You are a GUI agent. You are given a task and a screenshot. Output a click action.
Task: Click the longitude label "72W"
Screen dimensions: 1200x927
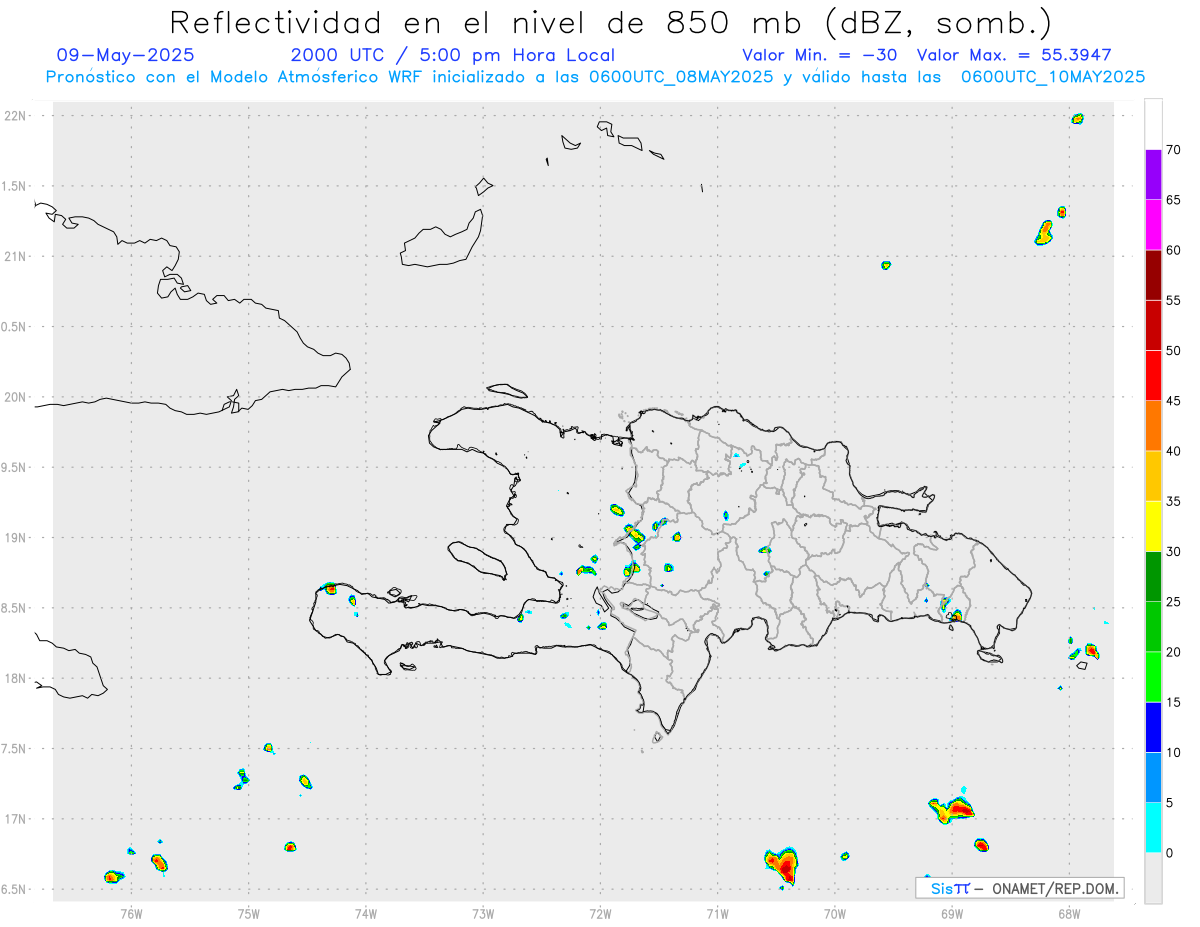click(600, 913)
